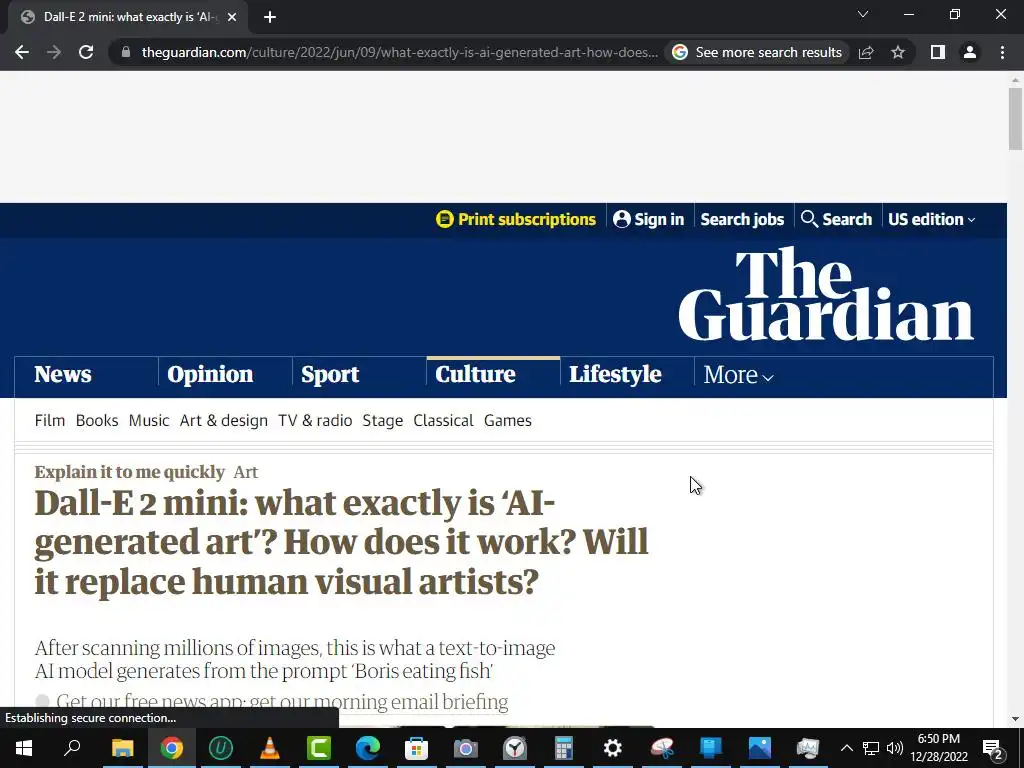Click Explain it to me quickly series link
Viewport: 1024px width, 768px height.
pos(129,472)
